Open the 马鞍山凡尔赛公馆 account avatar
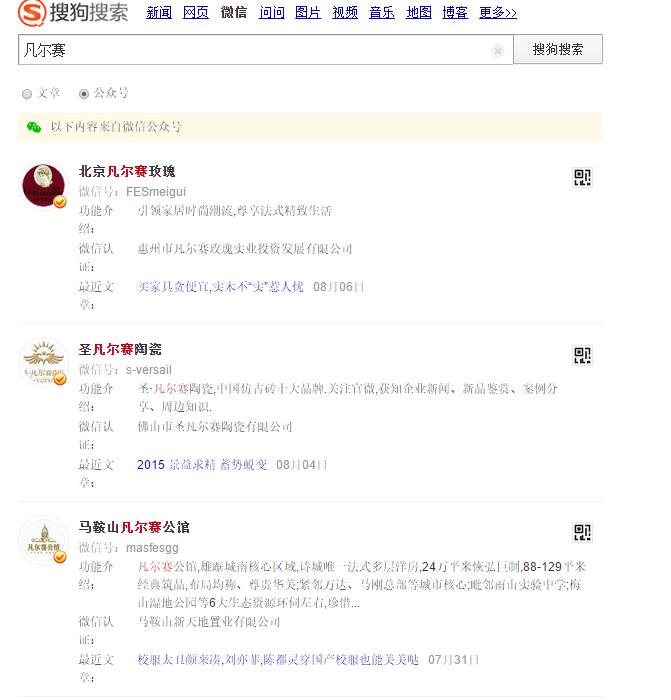 (43, 540)
